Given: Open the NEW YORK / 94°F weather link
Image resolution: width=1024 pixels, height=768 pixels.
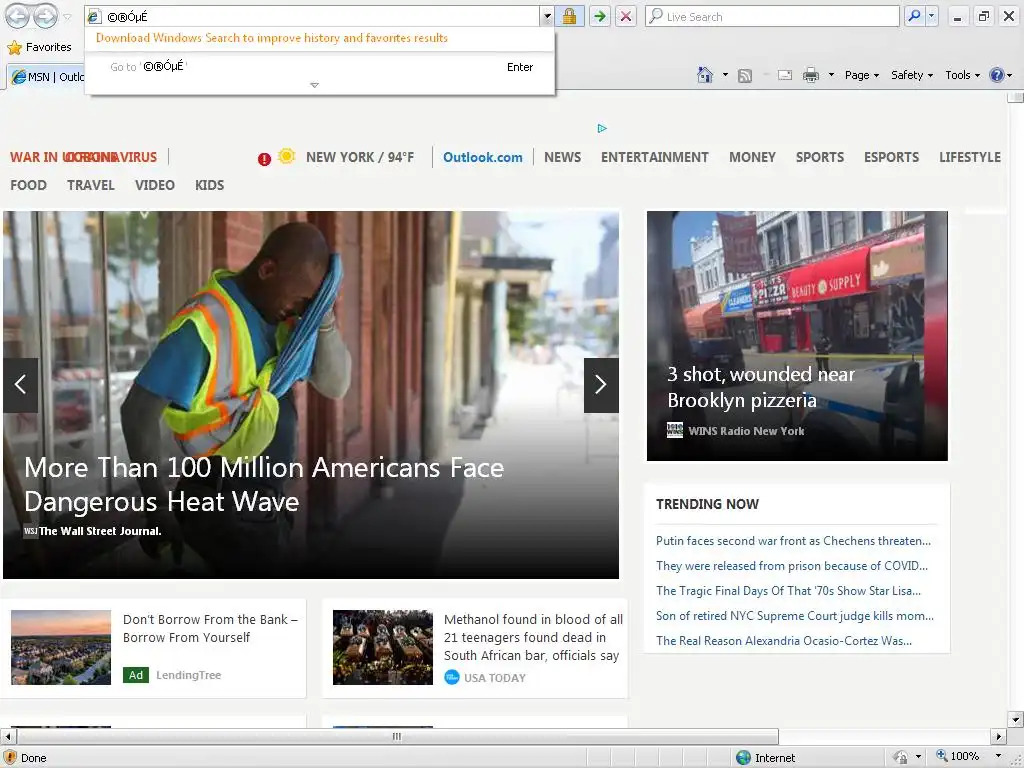Looking at the screenshot, I should (360, 157).
